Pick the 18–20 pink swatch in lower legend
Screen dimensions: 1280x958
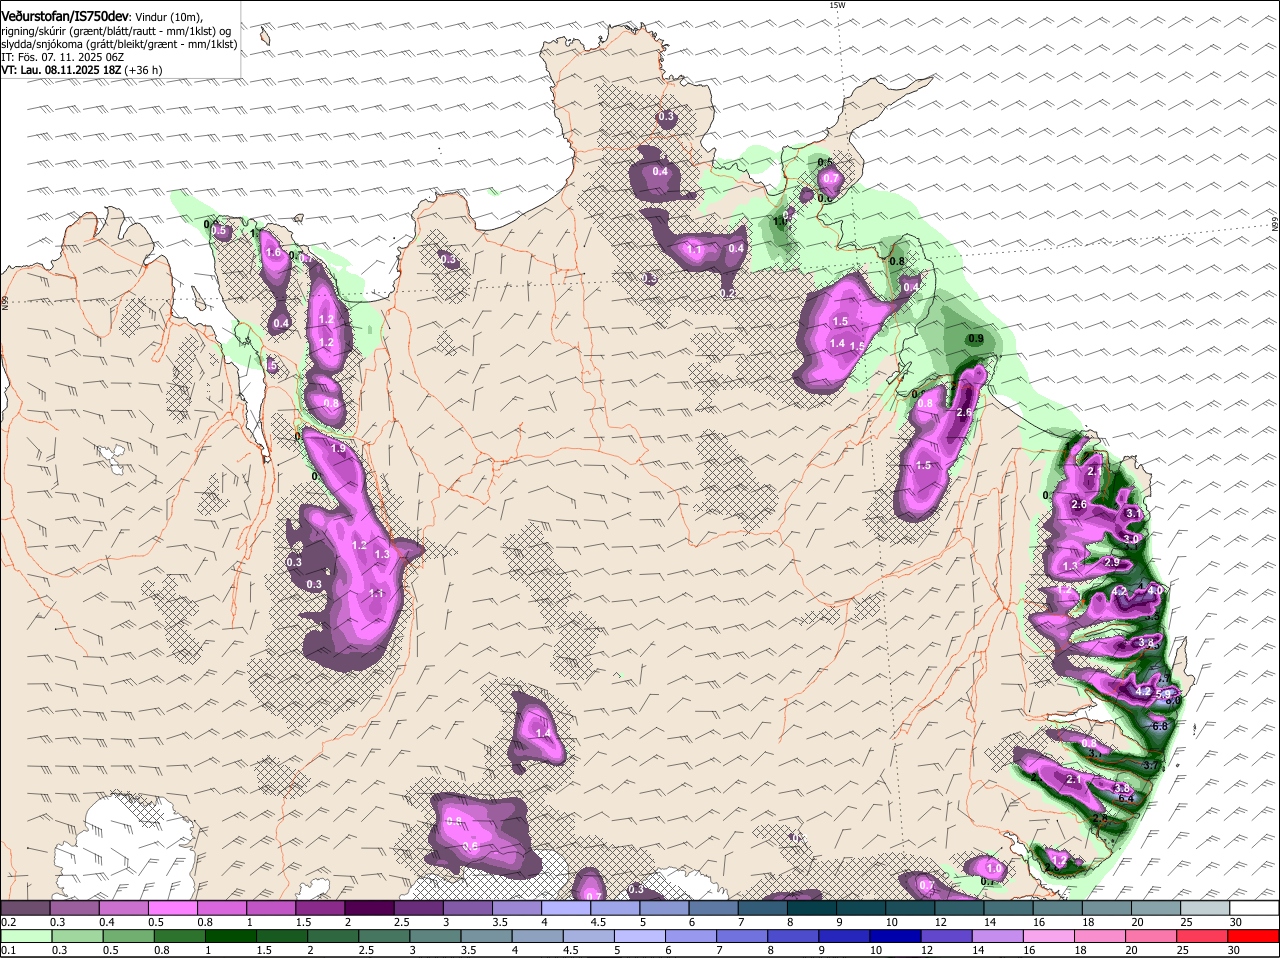(1101, 935)
